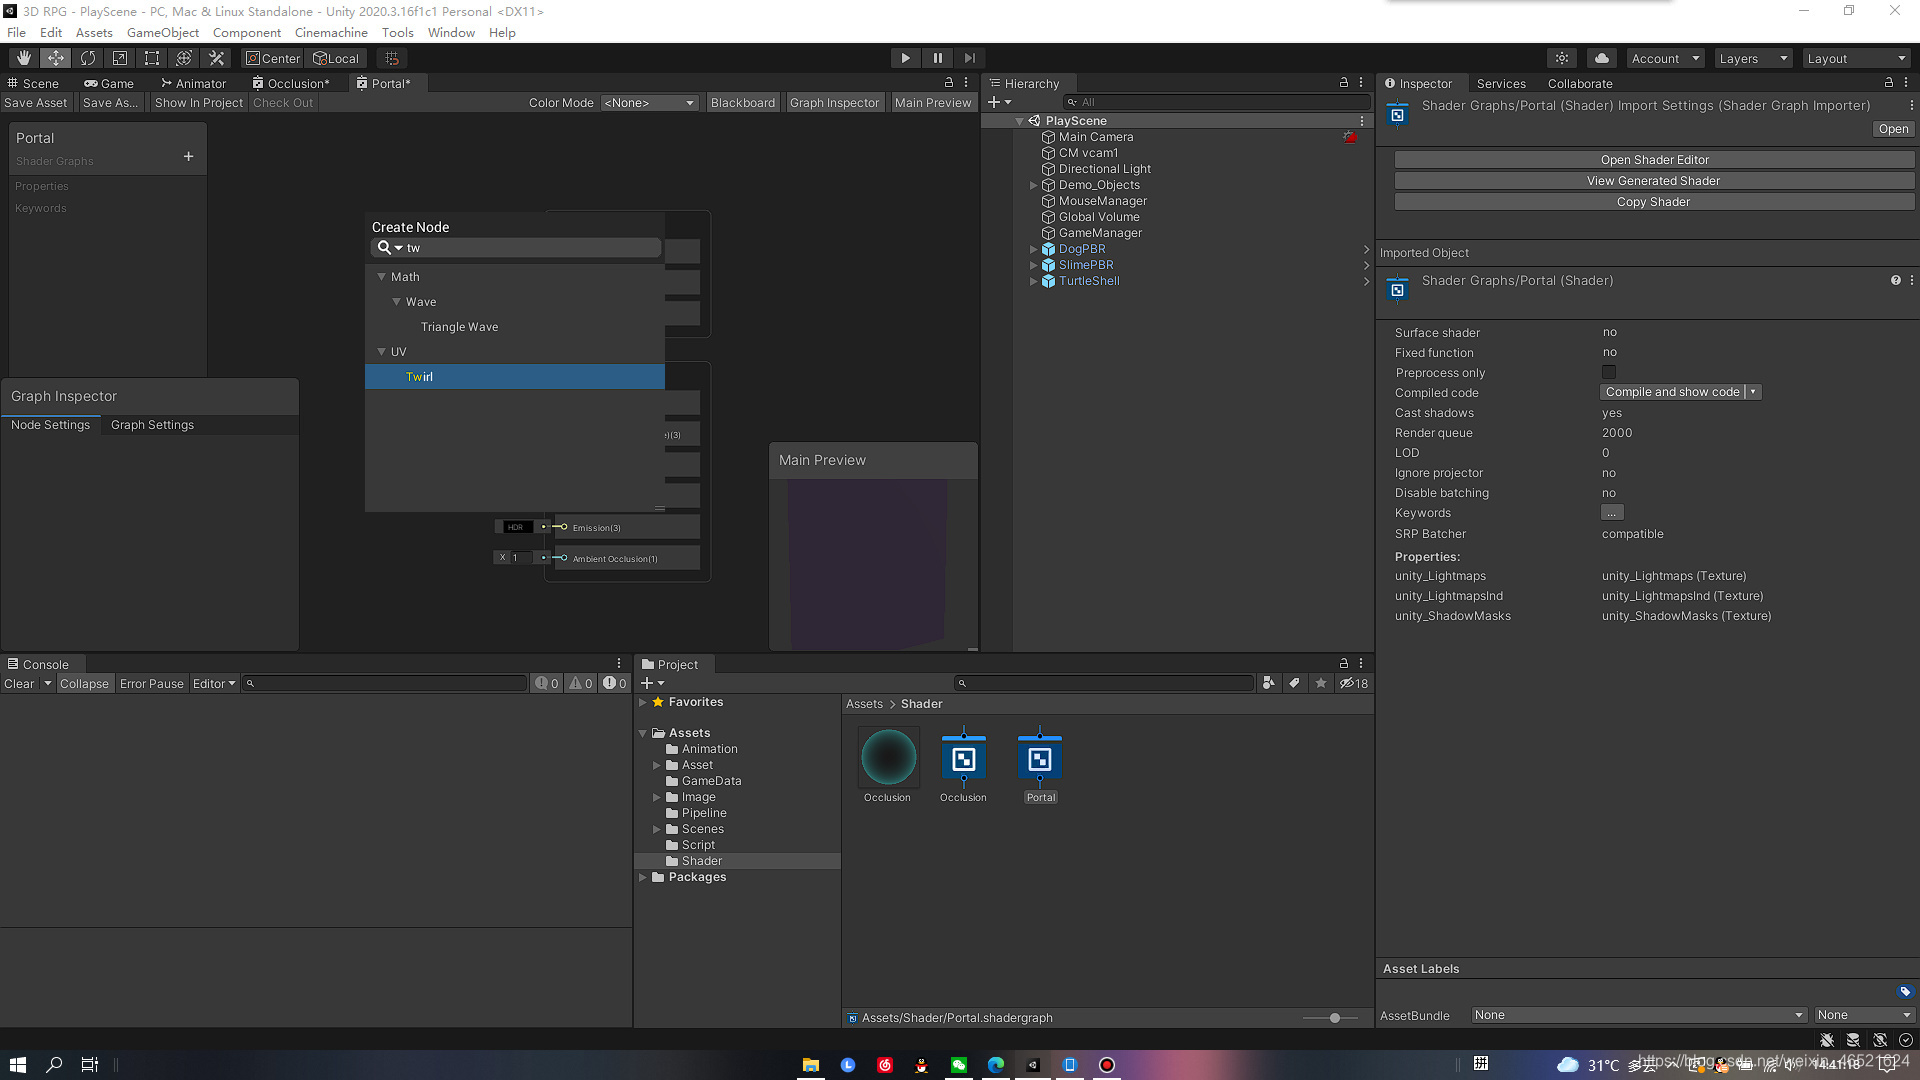1920x1080 pixels.
Task: Open the Compile and show code dropdown
Action: point(1753,392)
